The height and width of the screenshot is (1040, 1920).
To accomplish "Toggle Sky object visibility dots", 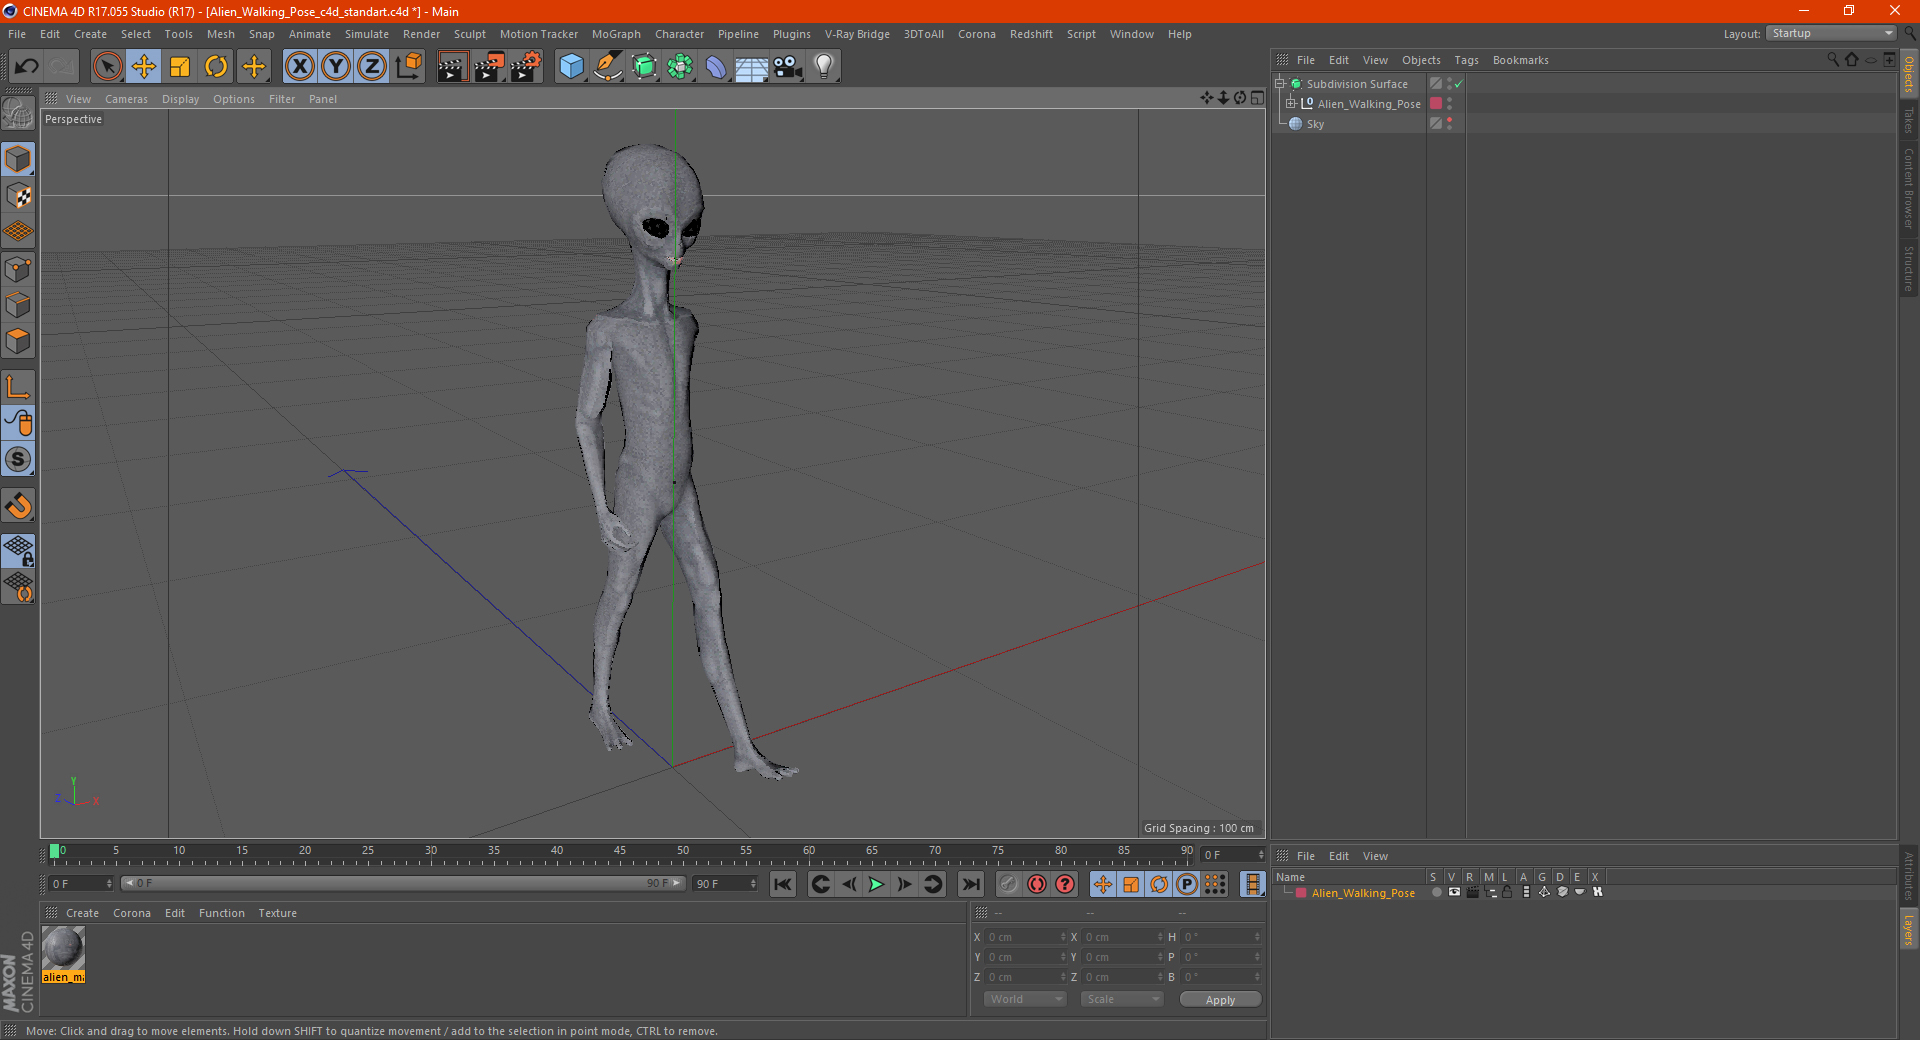I will click(x=1449, y=123).
